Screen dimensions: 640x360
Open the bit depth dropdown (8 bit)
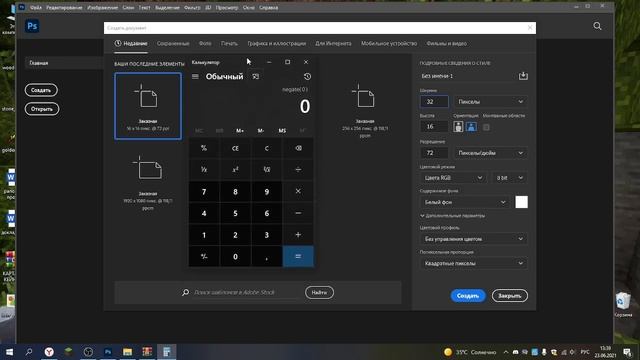pyautogui.click(x=509, y=178)
